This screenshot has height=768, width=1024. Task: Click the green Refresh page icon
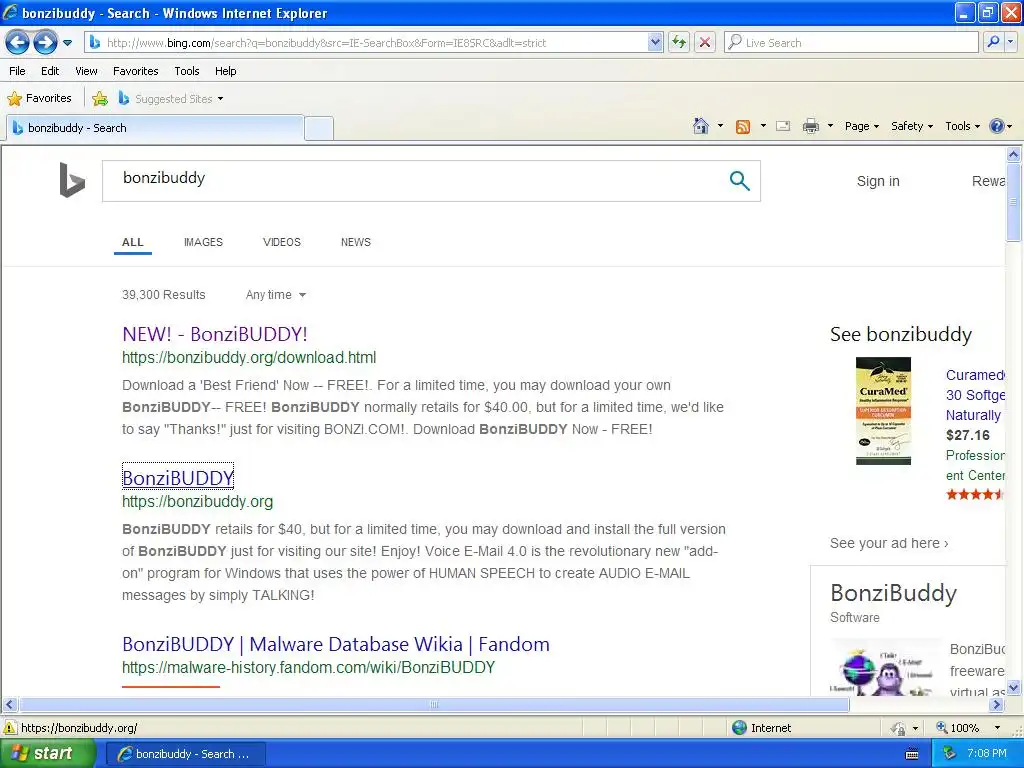coord(679,43)
